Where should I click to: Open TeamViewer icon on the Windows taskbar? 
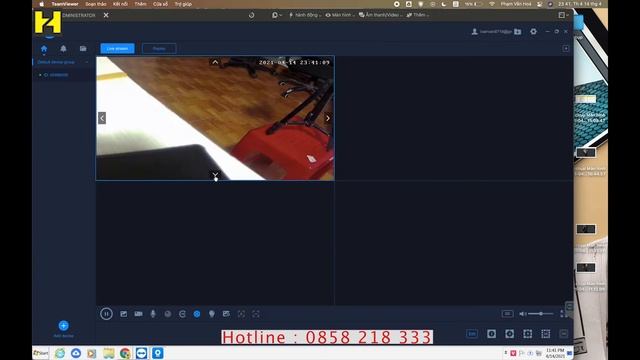pyautogui.click(x=142, y=353)
